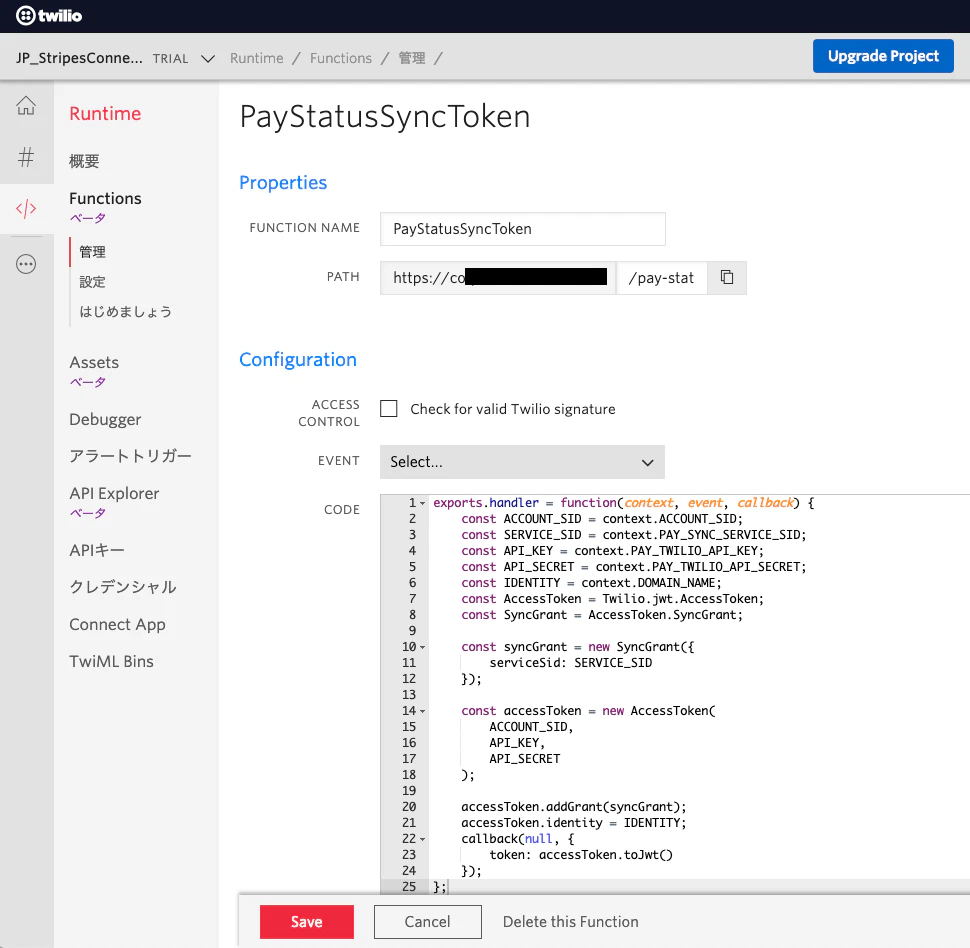Select 設定 under Functions
Viewport: 970px width, 948px height.
coord(92,282)
